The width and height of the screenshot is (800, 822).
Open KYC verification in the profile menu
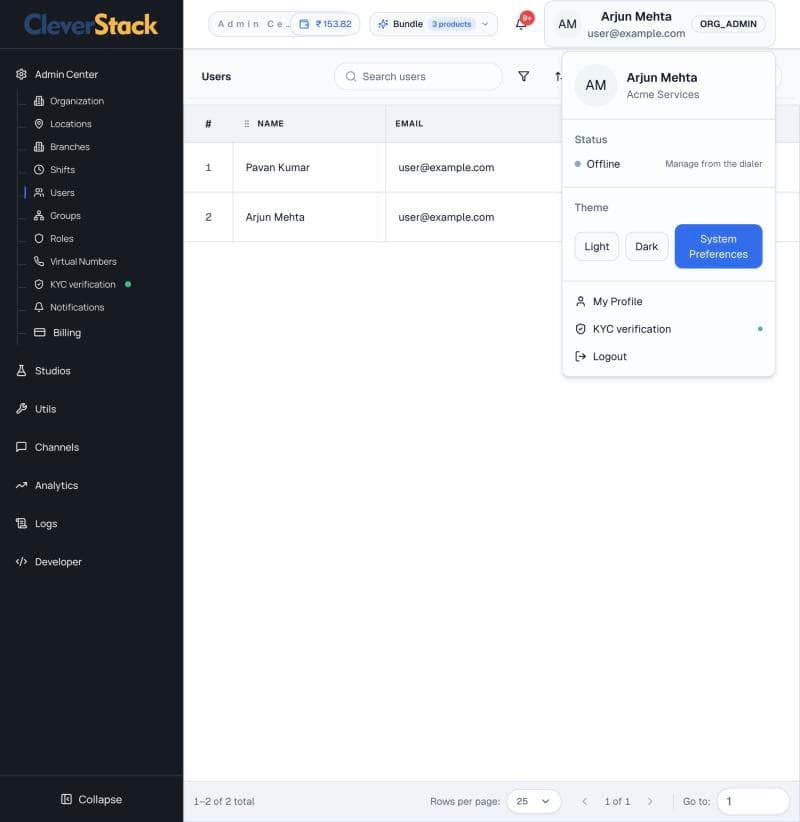(668, 329)
